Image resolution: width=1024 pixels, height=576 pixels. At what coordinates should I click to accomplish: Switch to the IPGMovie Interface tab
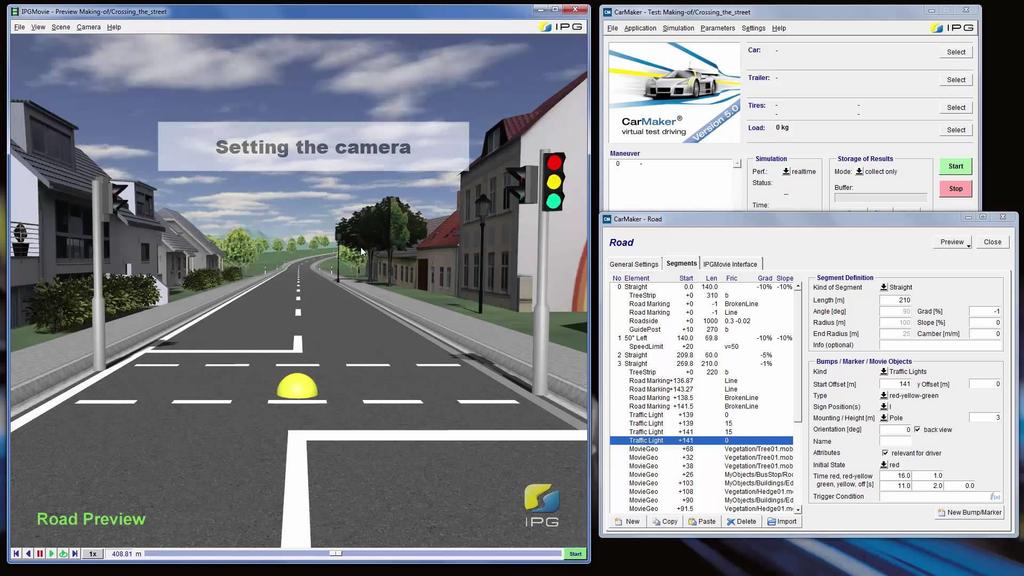[730, 264]
